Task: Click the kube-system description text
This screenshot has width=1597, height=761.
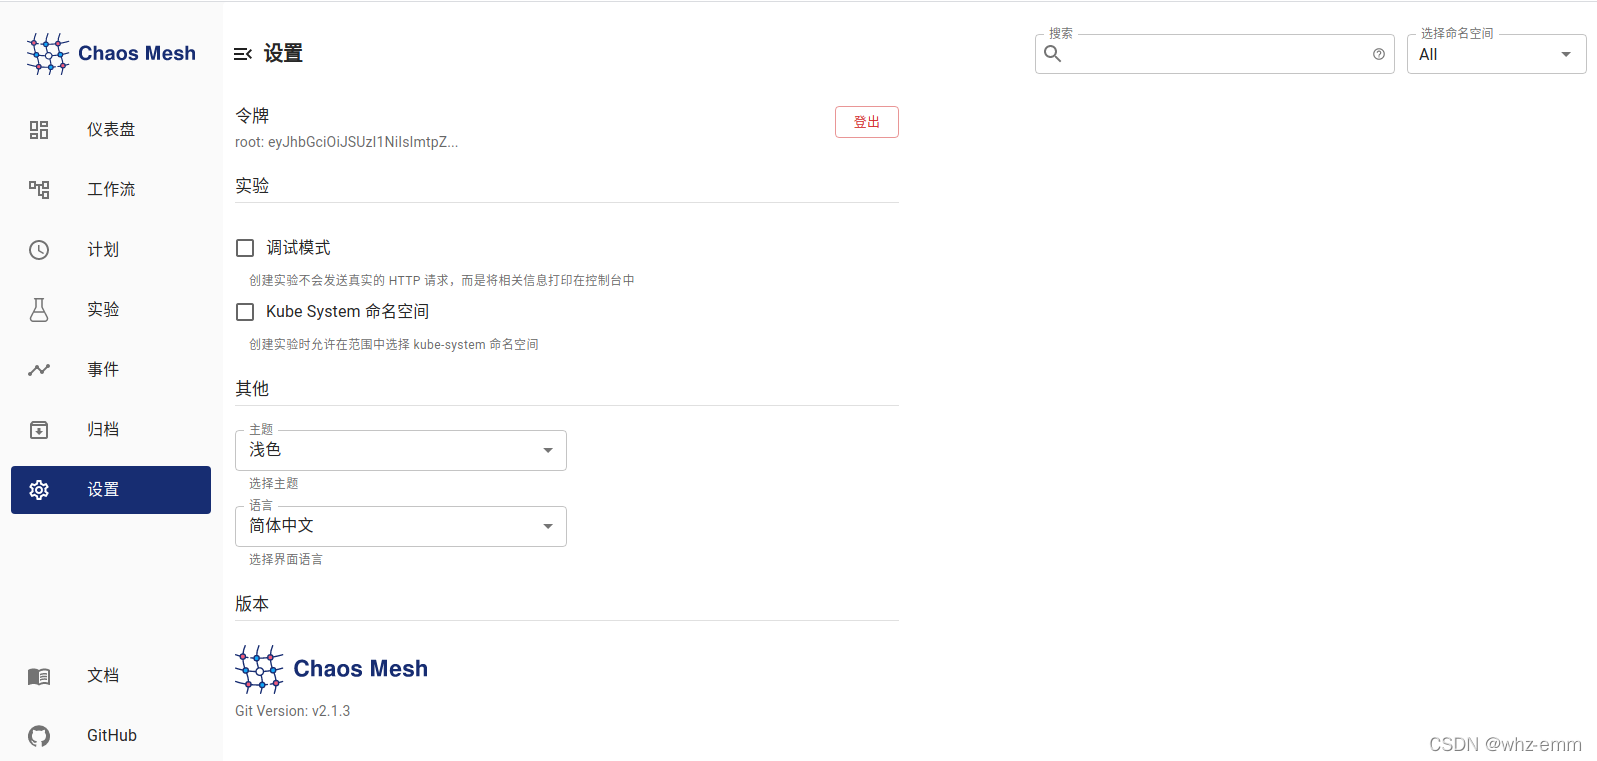Action: (394, 345)
